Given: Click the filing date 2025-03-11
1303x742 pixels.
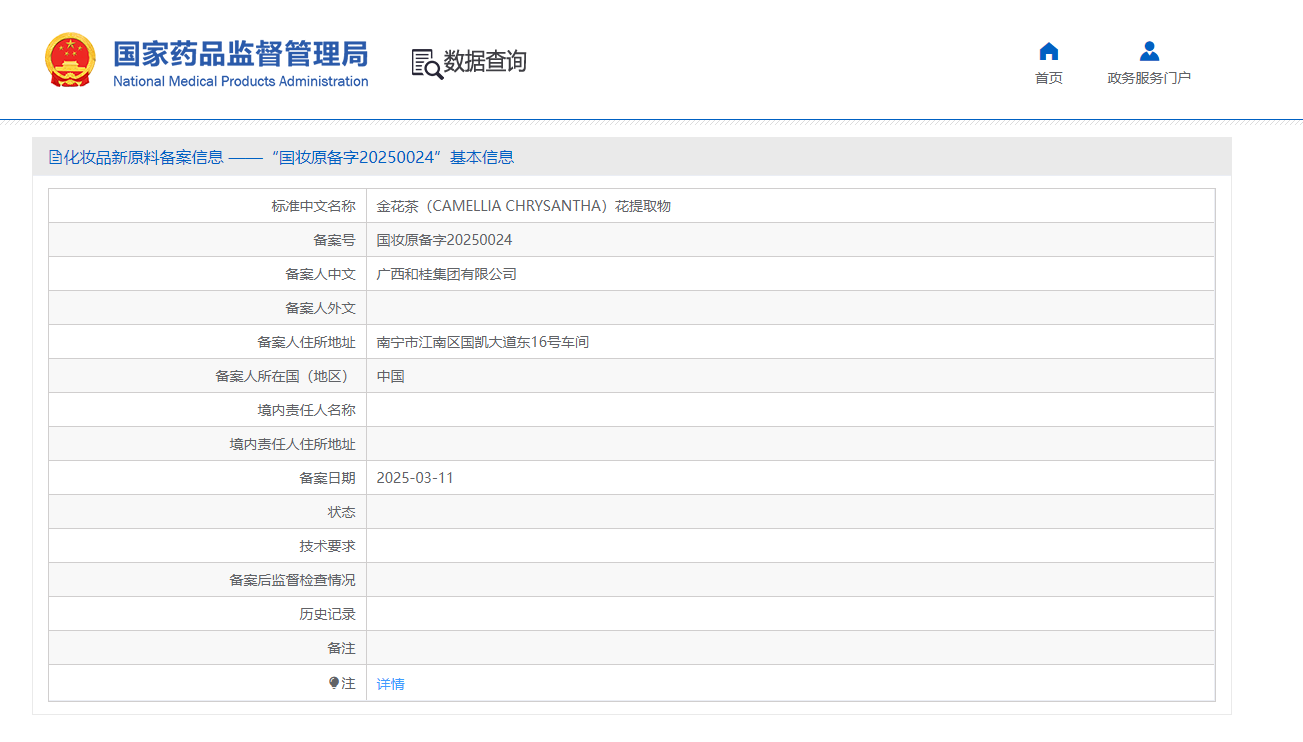Looking at the screenshot, I should click(415, 478).
